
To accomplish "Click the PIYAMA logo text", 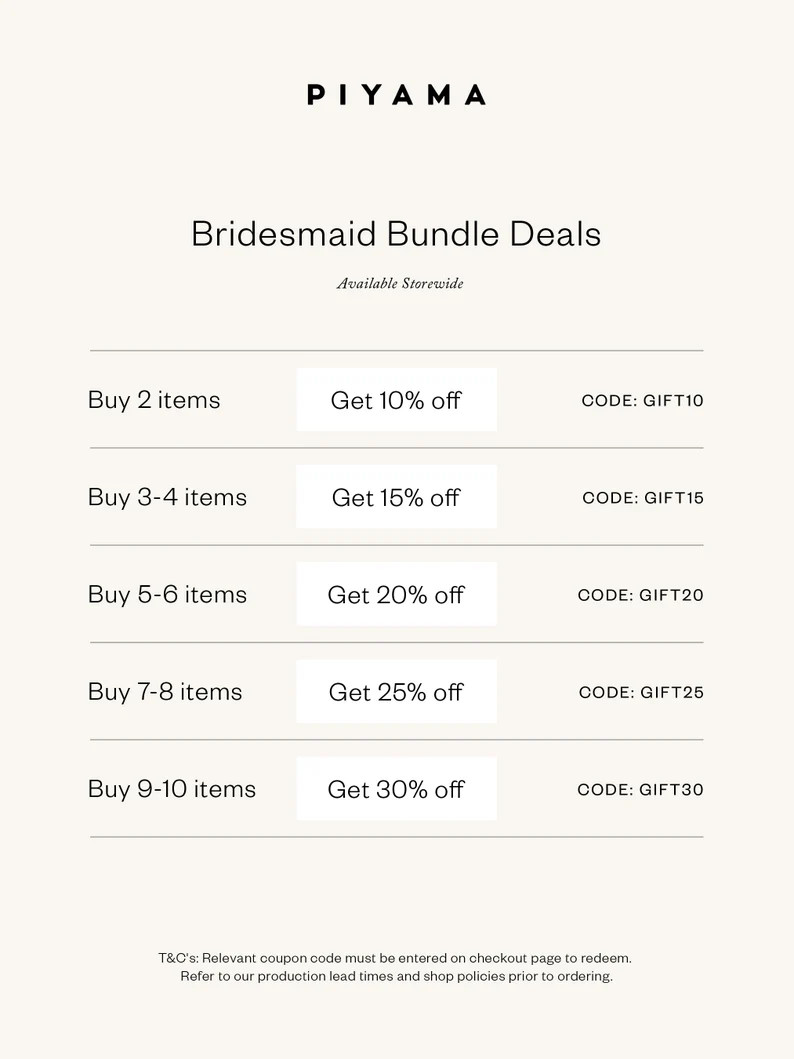I will point(396,95).
